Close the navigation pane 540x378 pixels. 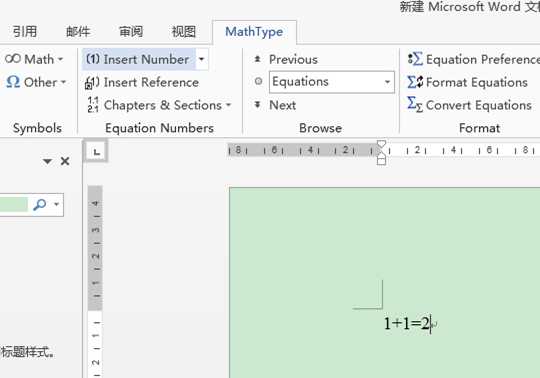point(65,161)
